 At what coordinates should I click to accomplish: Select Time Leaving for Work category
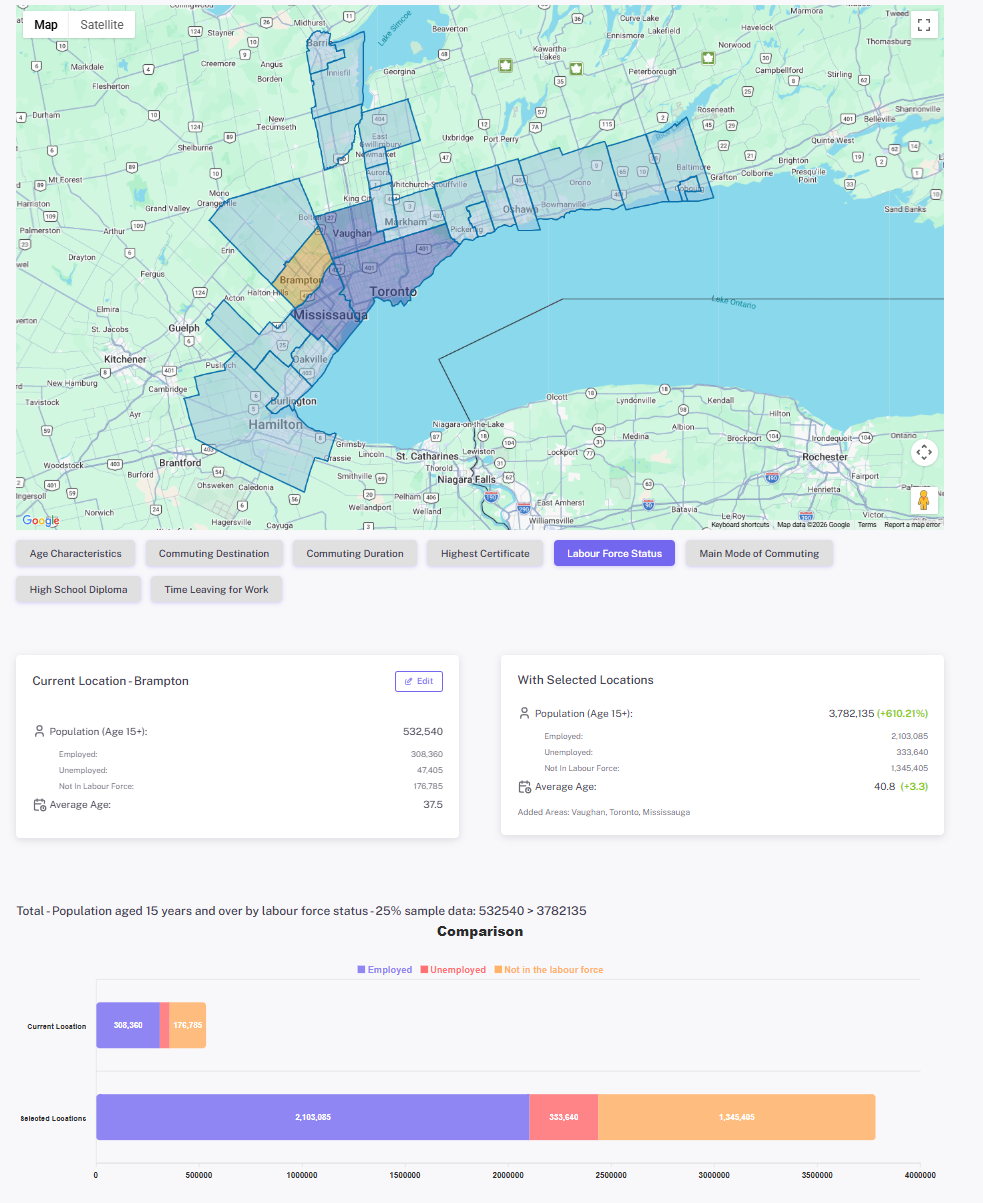pos(216,589)
